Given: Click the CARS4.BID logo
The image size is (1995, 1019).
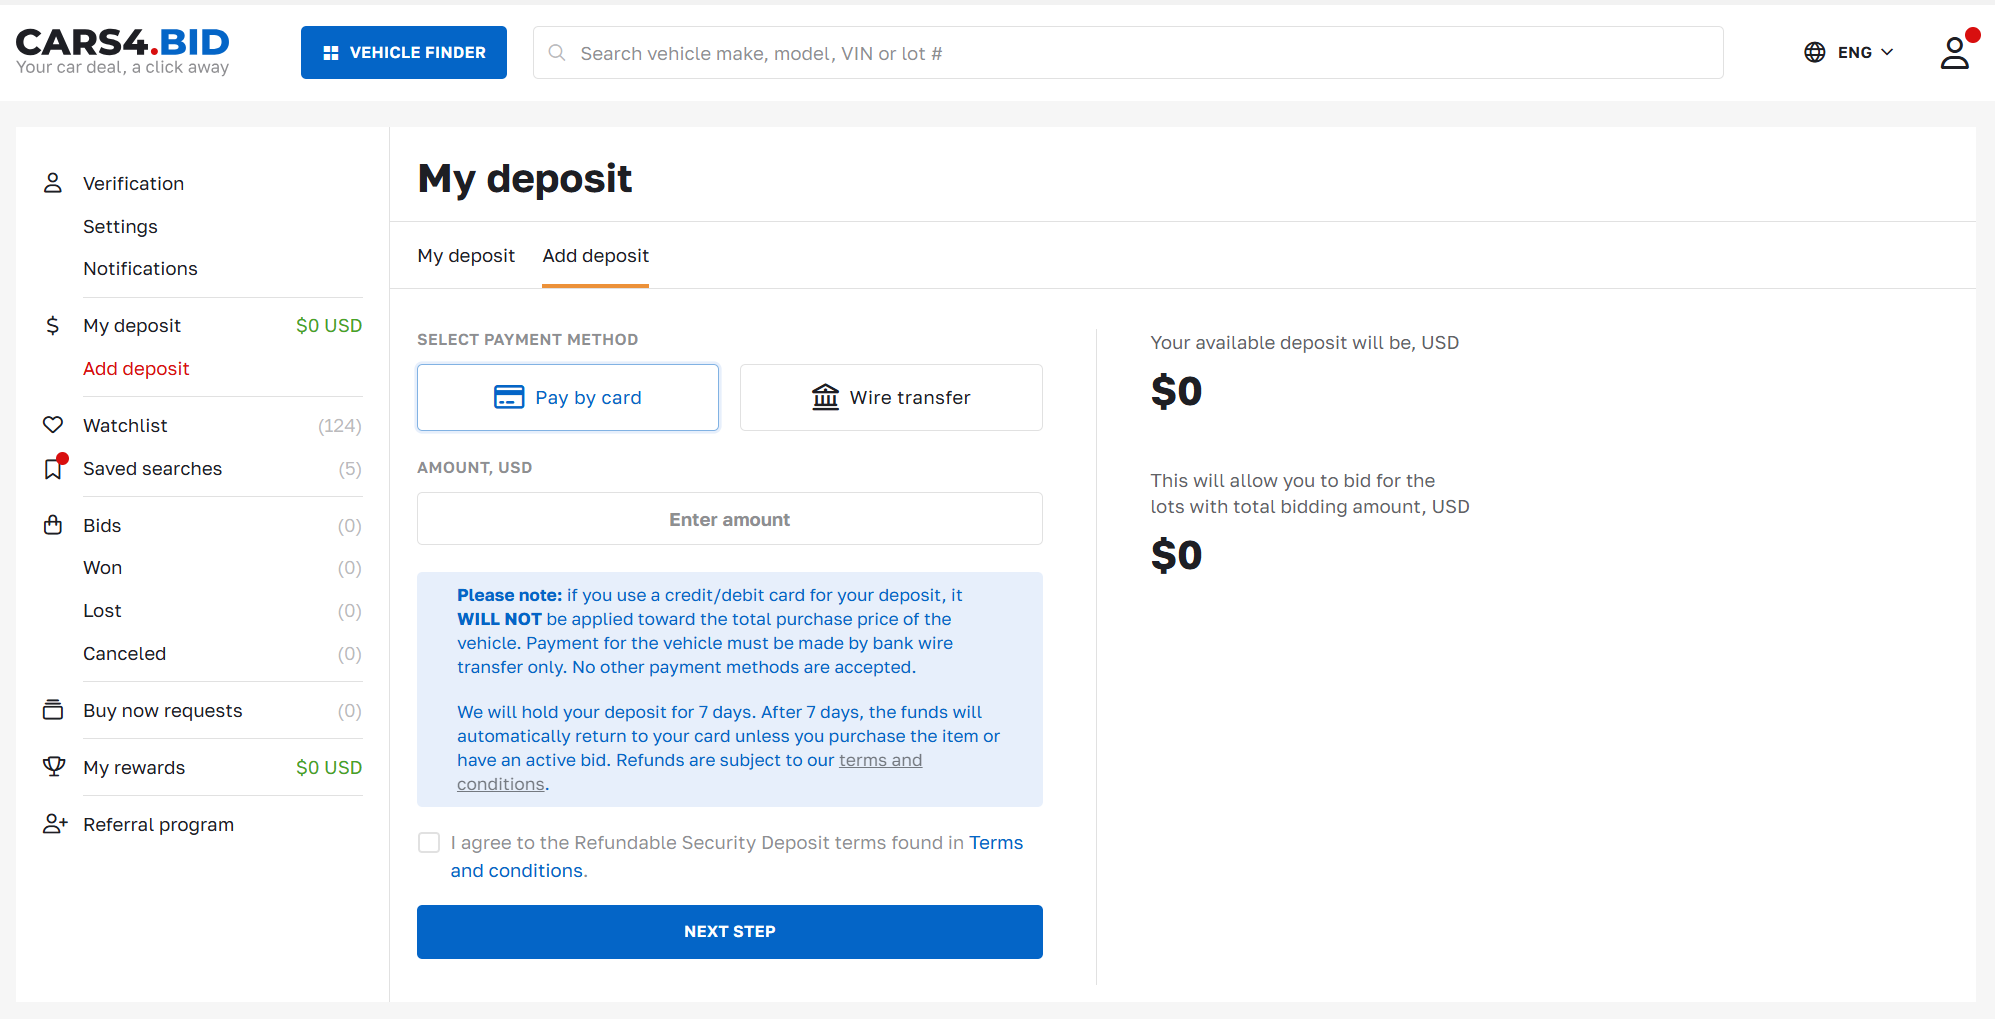Looking at the screenshot, I should point(123,51).
